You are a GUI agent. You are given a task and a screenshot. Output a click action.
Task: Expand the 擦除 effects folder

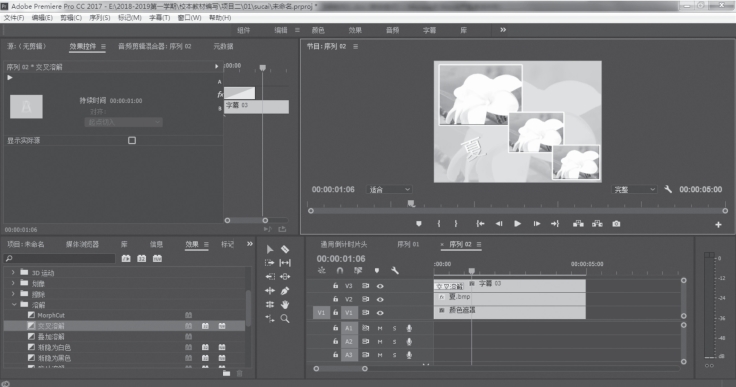point(13,294)
